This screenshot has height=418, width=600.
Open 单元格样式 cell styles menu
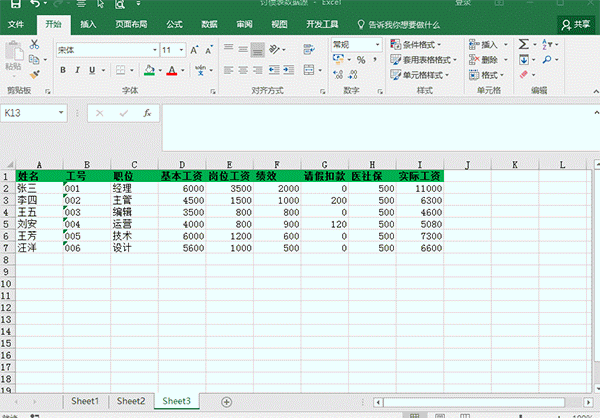point(419,75)
